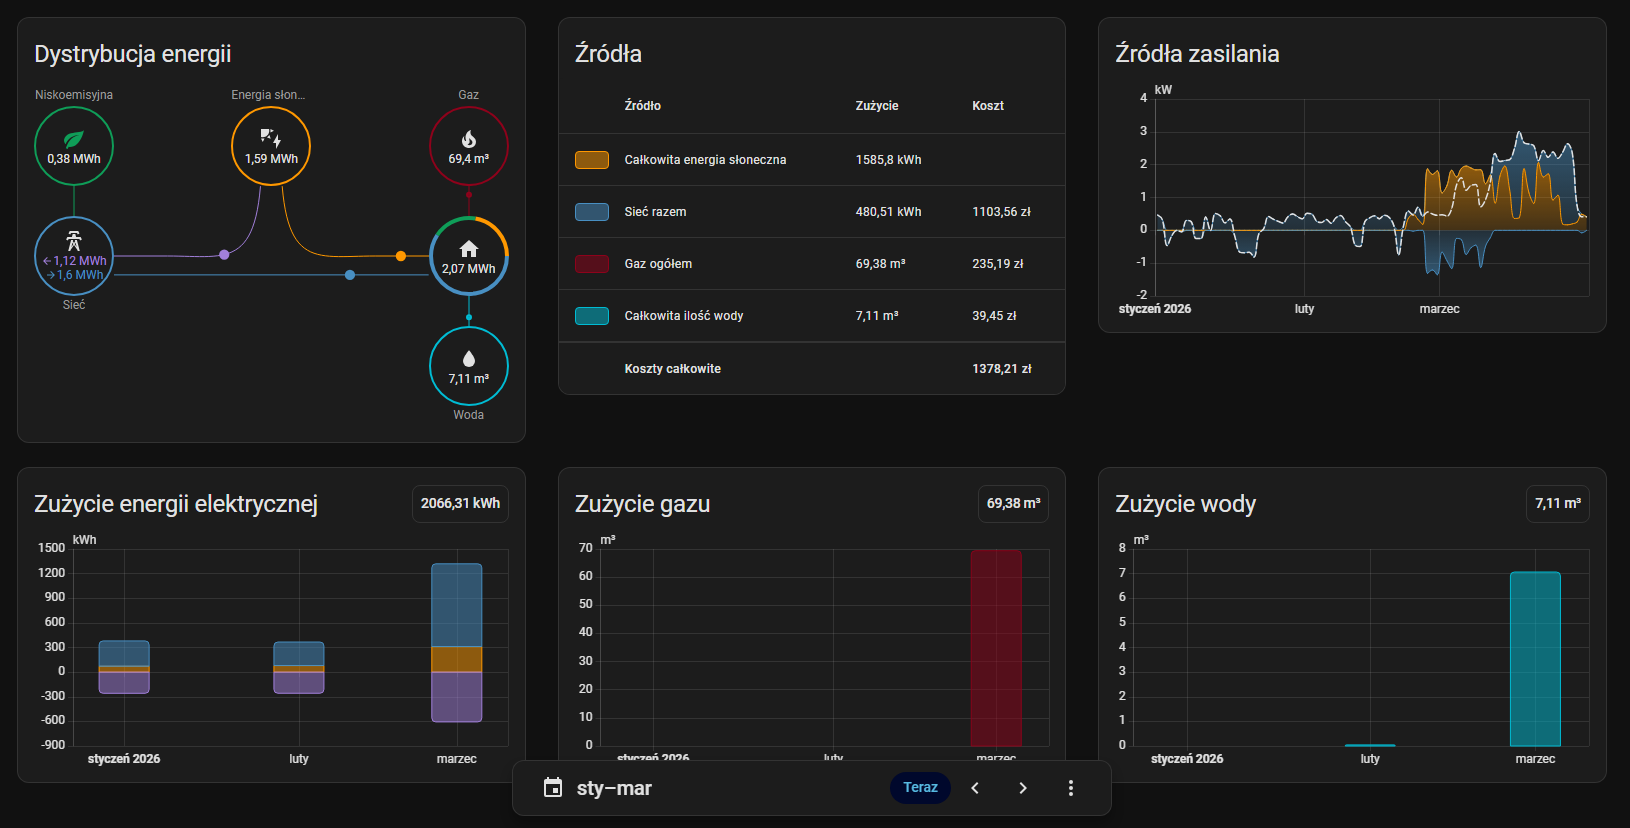Click the orange solar energy color swatch
Screen dimensions: 1630x828
[x=592, y=160]
